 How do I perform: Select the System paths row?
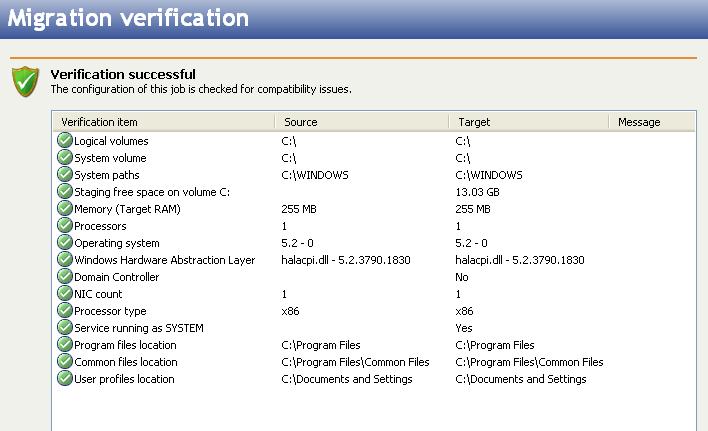point(106,175)
